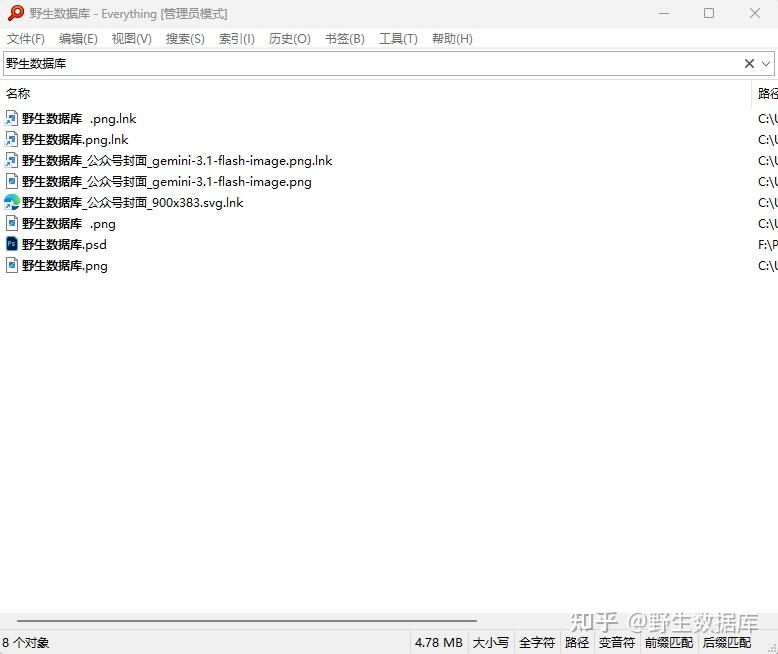778x654 pixels.
Task: Click icon of gemini-3.1-flash-image.png.lnk shortcut
Action: 11,160
